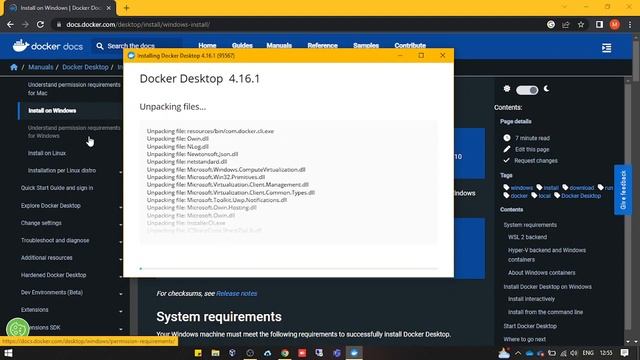Click the dark mode moon icon

tap(546, 89)
